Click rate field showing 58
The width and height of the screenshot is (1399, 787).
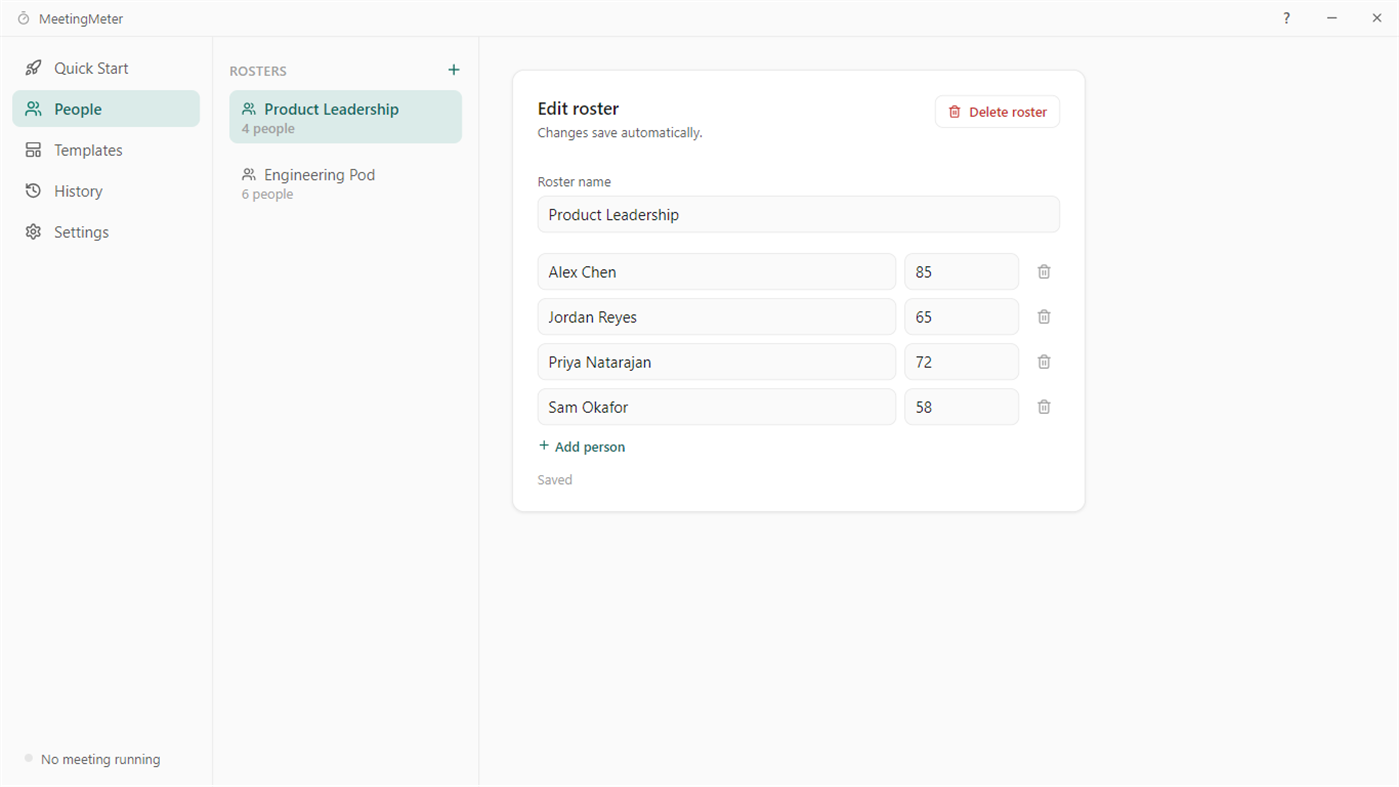point(962,407)
